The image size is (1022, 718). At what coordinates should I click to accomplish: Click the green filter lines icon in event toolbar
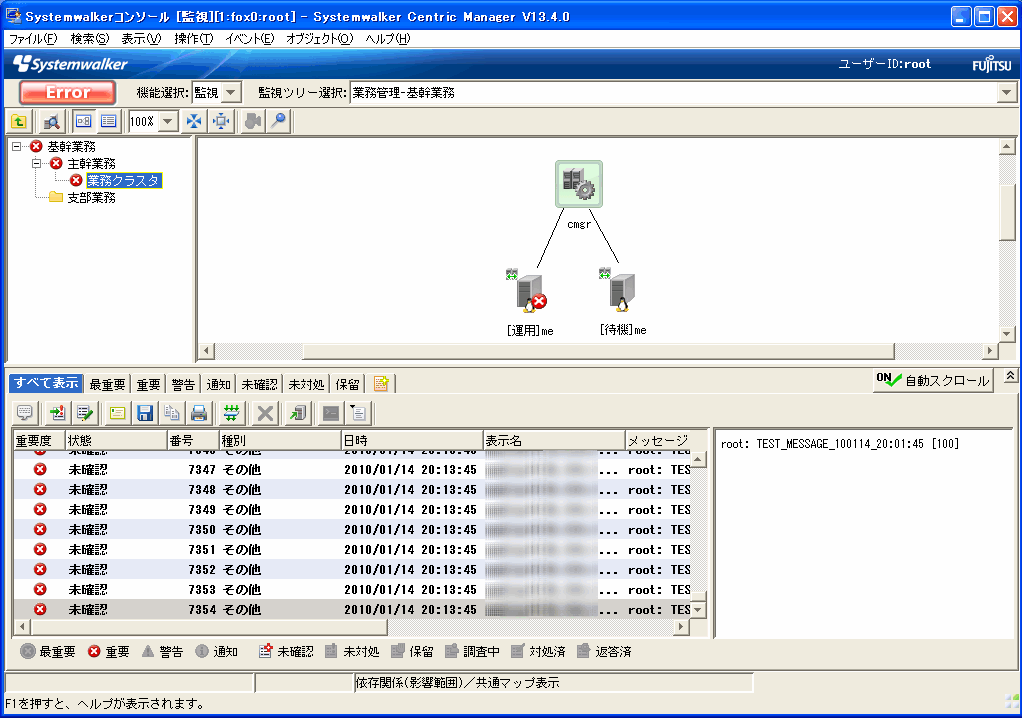(x=232, y=412)
